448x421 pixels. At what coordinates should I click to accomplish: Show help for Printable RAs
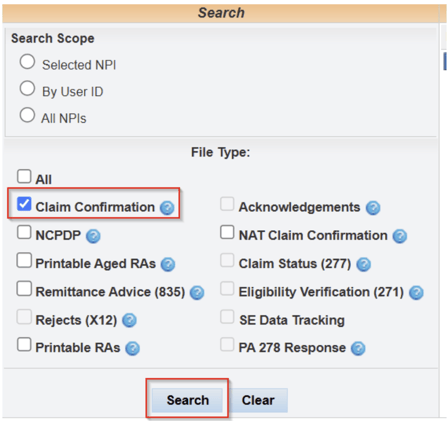(132, 348)
